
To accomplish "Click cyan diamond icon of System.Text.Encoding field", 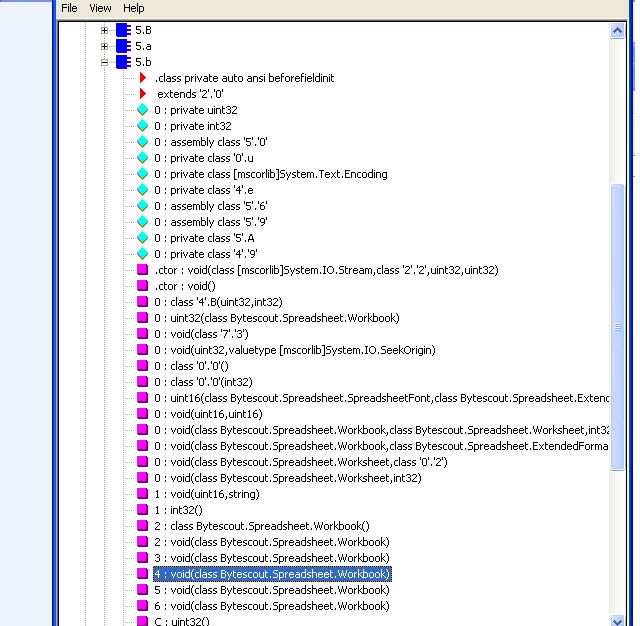I will pos(142,174).
